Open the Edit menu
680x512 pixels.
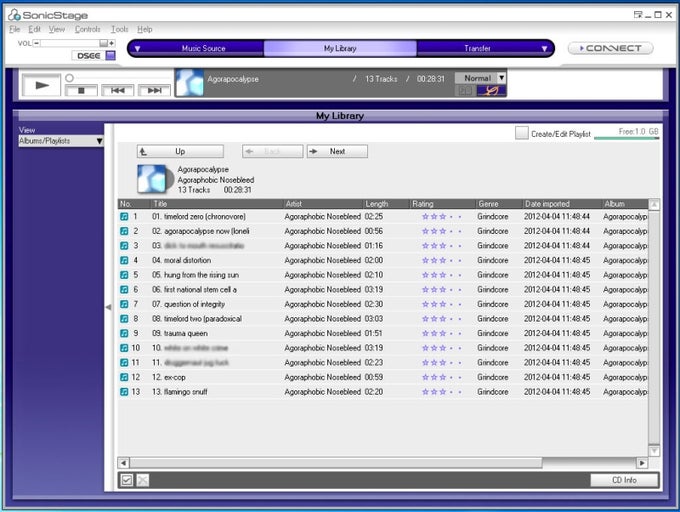click(x=34, y=29)
